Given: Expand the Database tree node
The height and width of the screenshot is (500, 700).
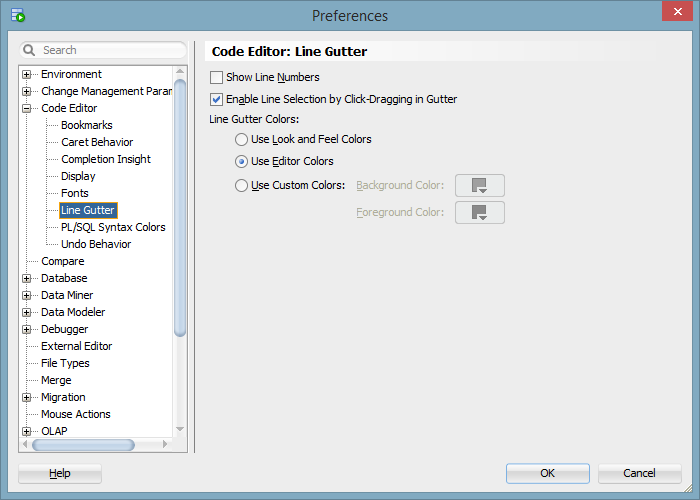Looking at the screenshot, I should pos(27,279).
